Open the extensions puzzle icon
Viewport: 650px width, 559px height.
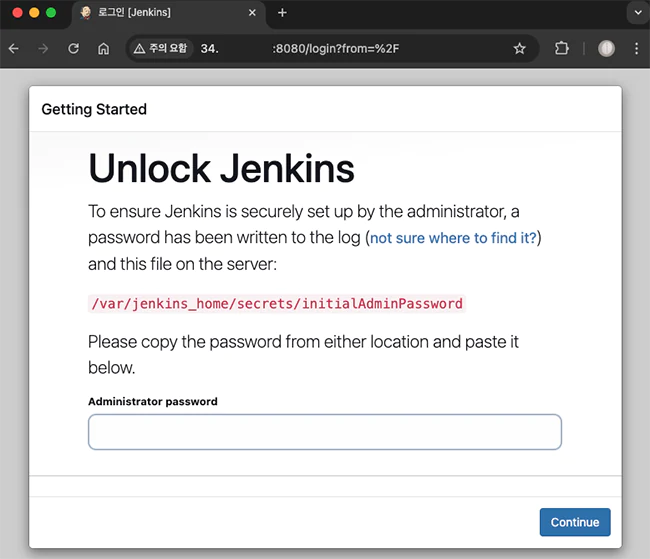click(562, 48)
